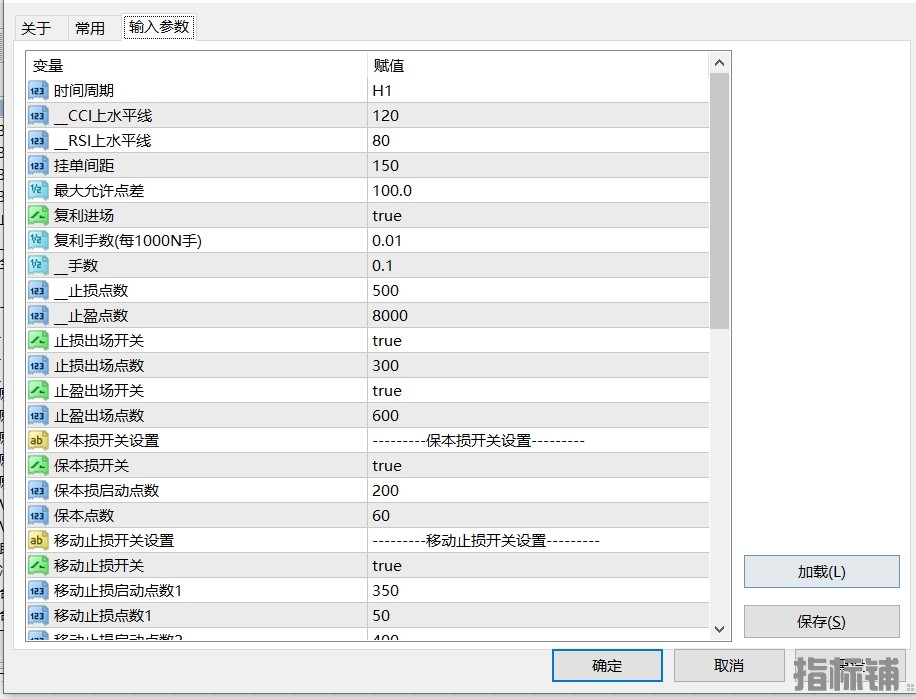Click the string icon beside 保本损开关设置
Viewport: 916px width, 699px height.
coord(38,441)
